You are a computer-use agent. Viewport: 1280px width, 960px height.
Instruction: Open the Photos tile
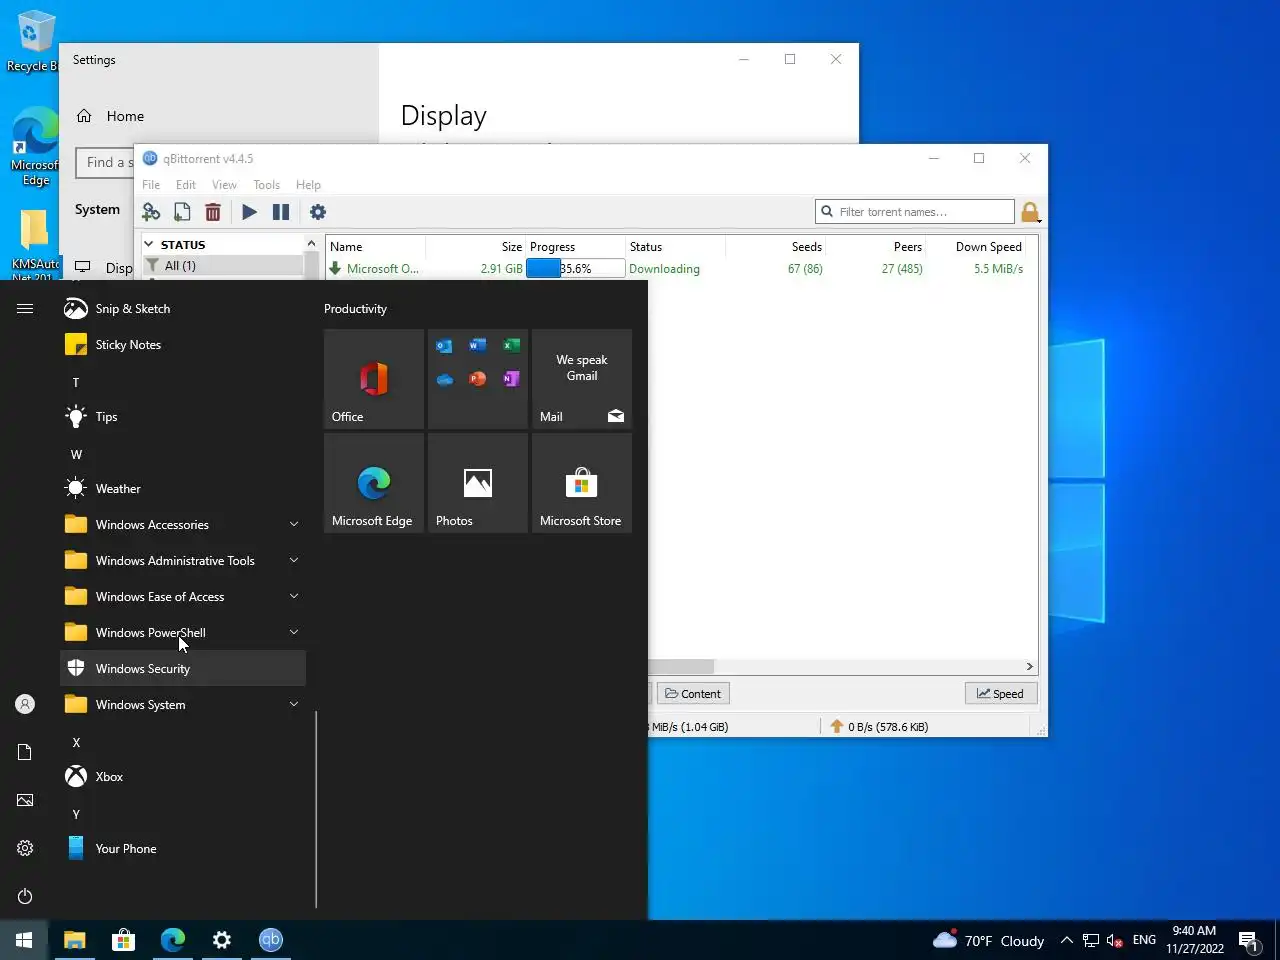tap(478, 483)
